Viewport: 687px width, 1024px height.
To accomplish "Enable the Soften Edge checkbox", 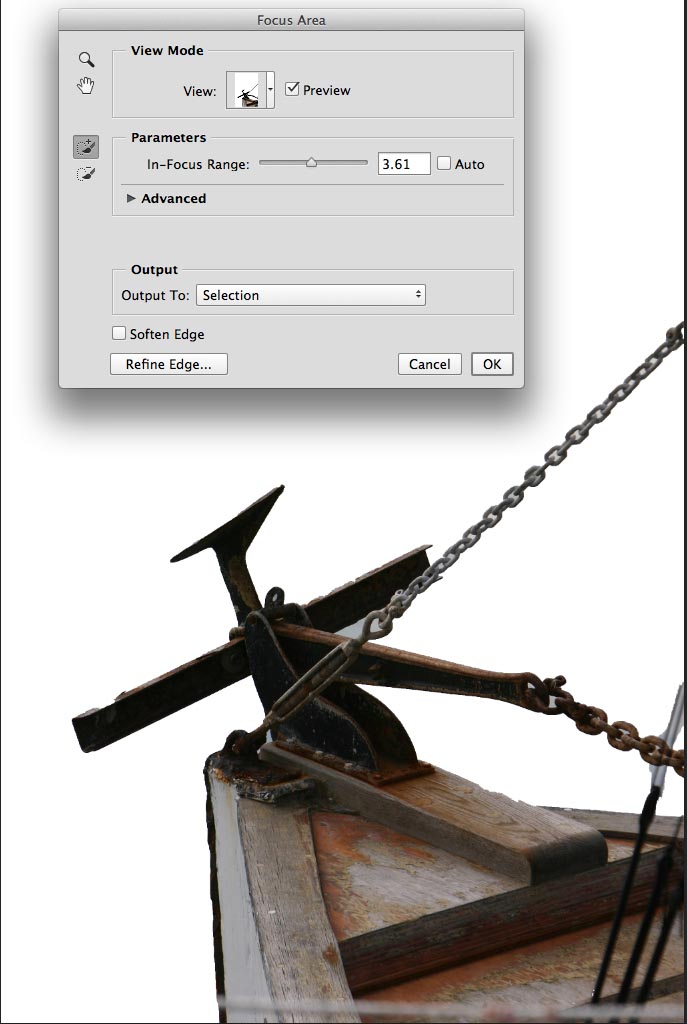I will (119, 334).
